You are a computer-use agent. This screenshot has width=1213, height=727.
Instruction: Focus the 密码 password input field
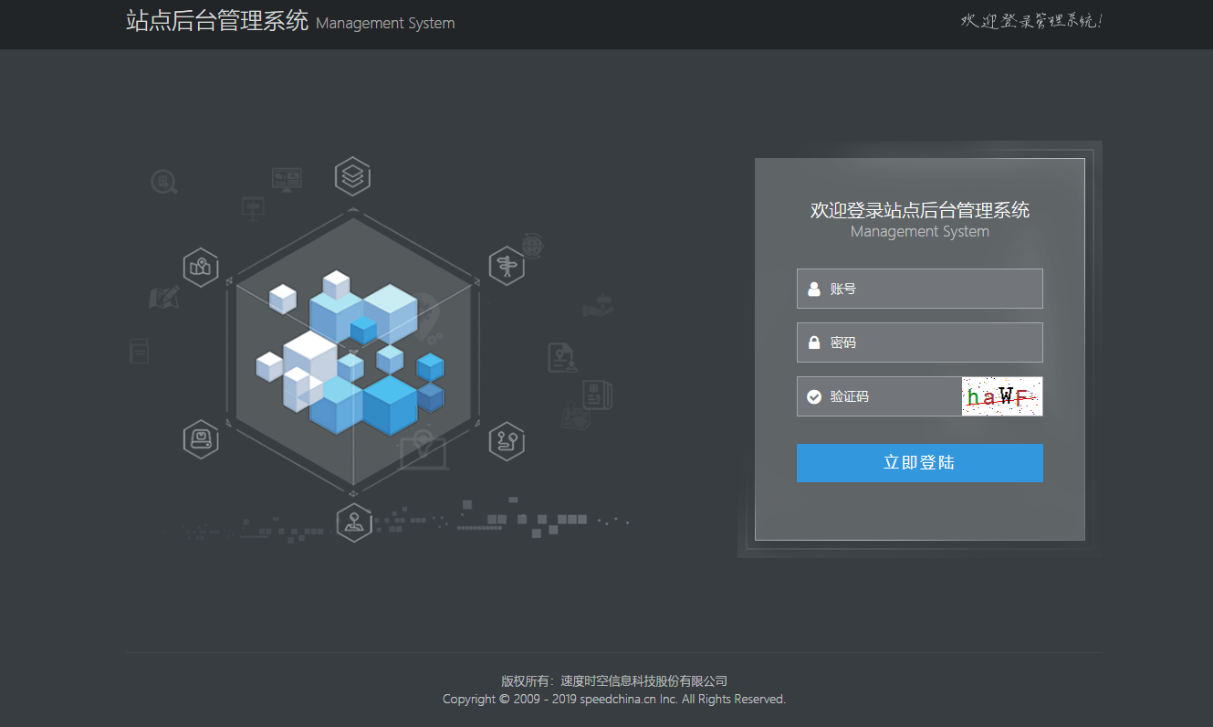pyautogui.click(x=930, y=343)
